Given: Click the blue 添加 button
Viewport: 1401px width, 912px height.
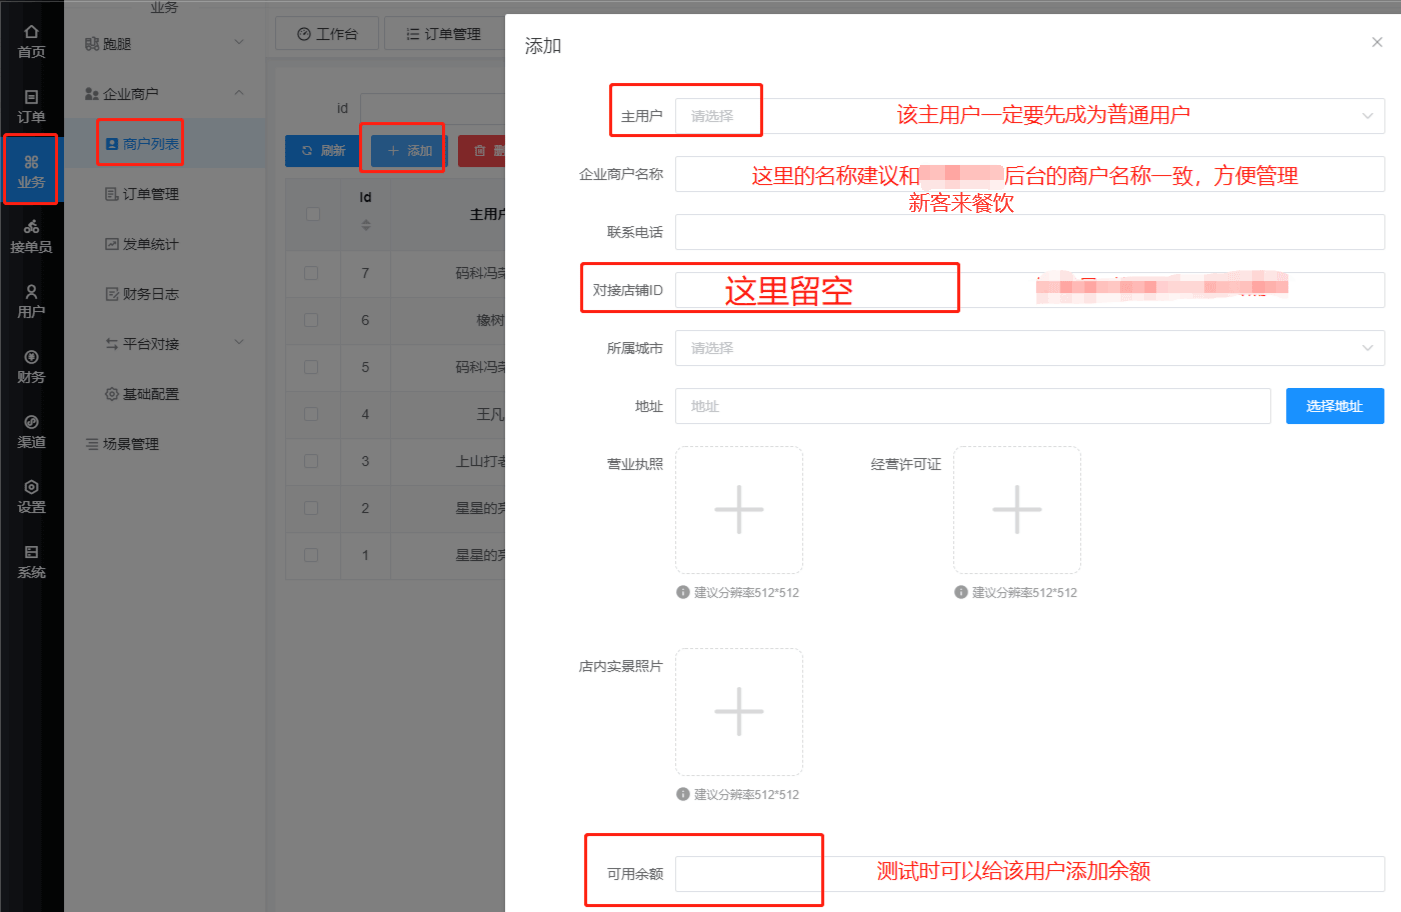Looking at the screenshot, I should coord(409,151).
